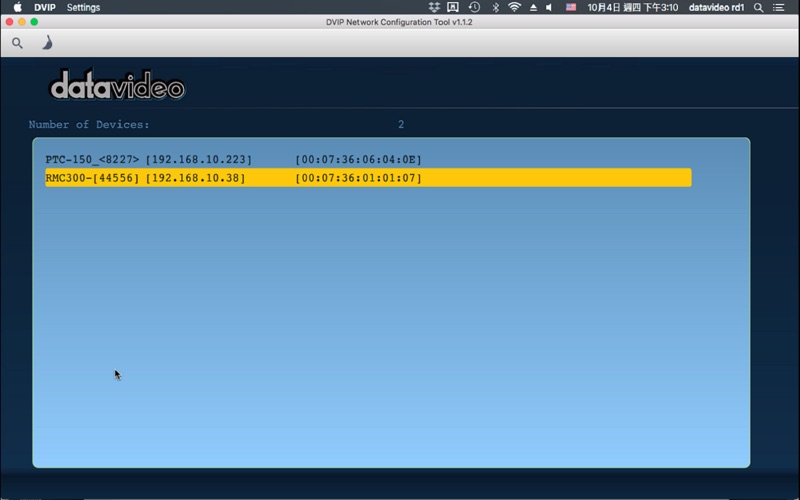Viewport: 800px width, 500px height.
Task: Close the DVIP Network Configuration window
Action: pos(9,22)
